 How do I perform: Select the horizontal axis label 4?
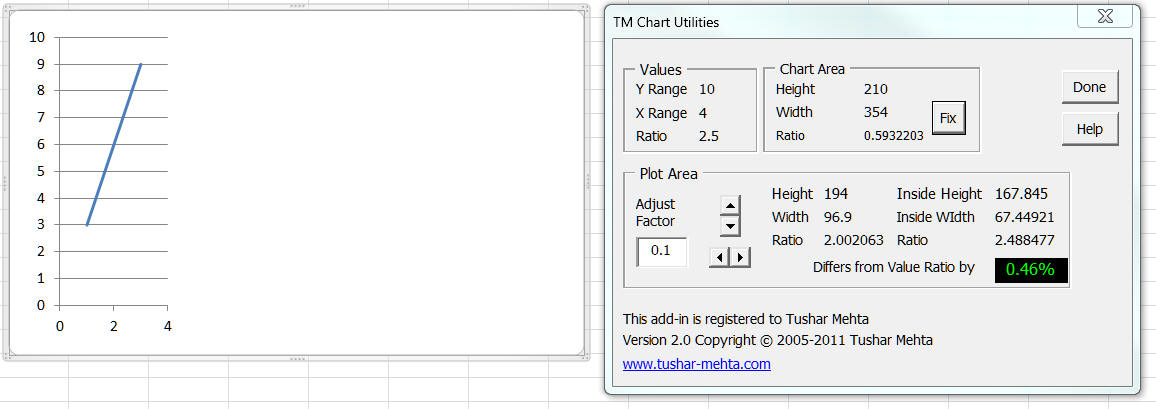167,325
